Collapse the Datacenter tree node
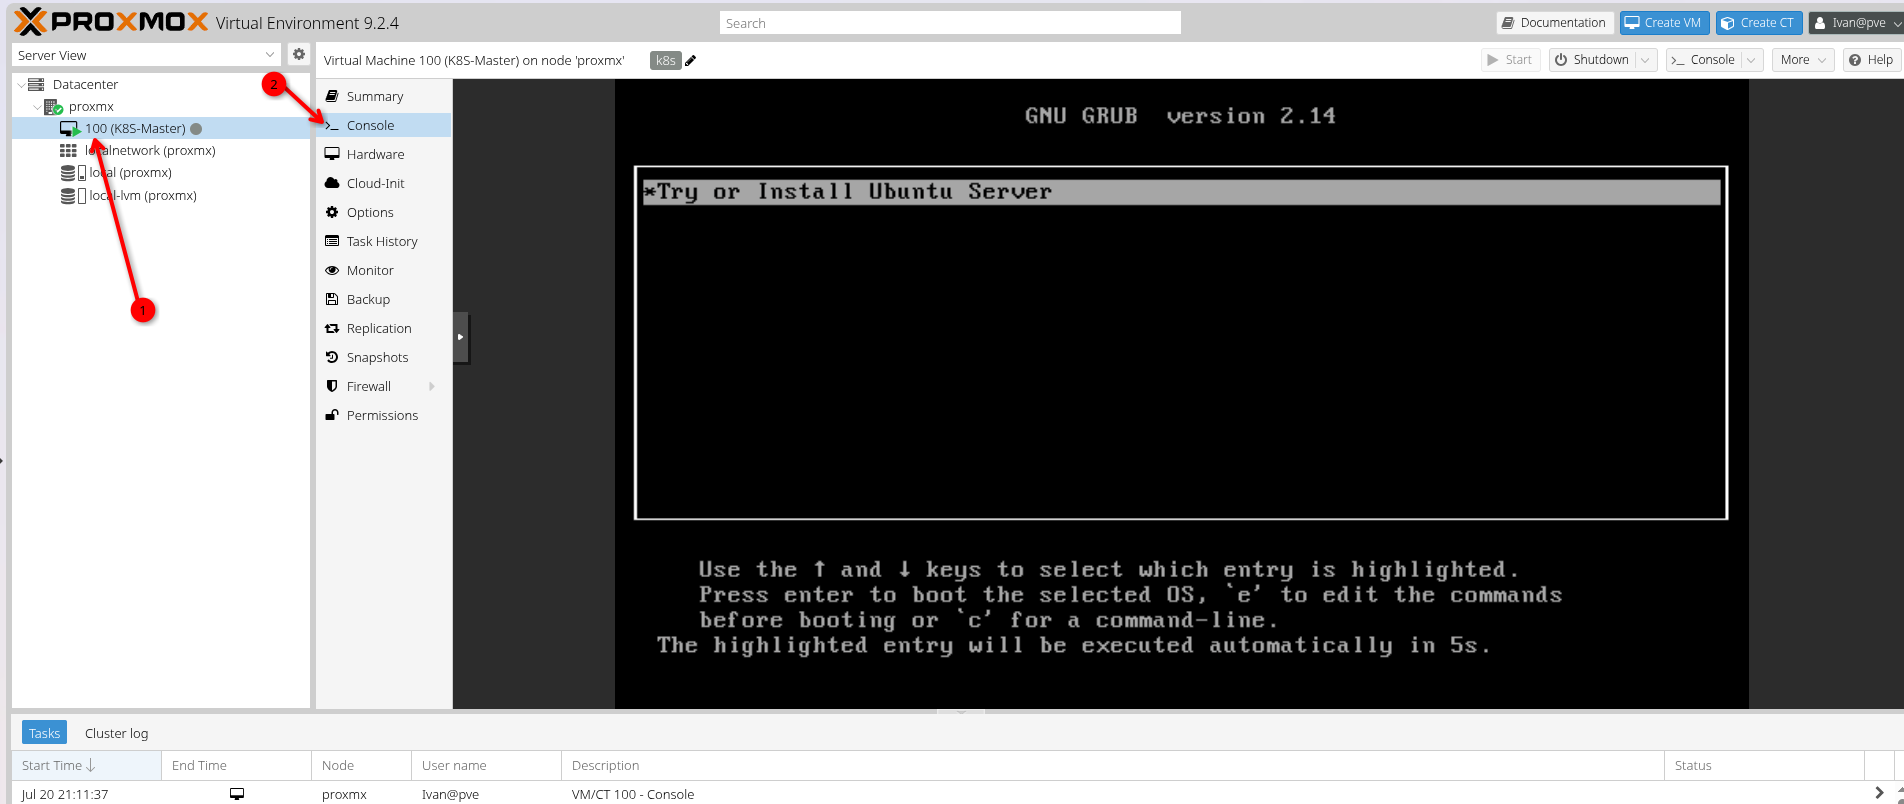The height and width of the screenshot is (804, 1904). [x=21, y=85]
